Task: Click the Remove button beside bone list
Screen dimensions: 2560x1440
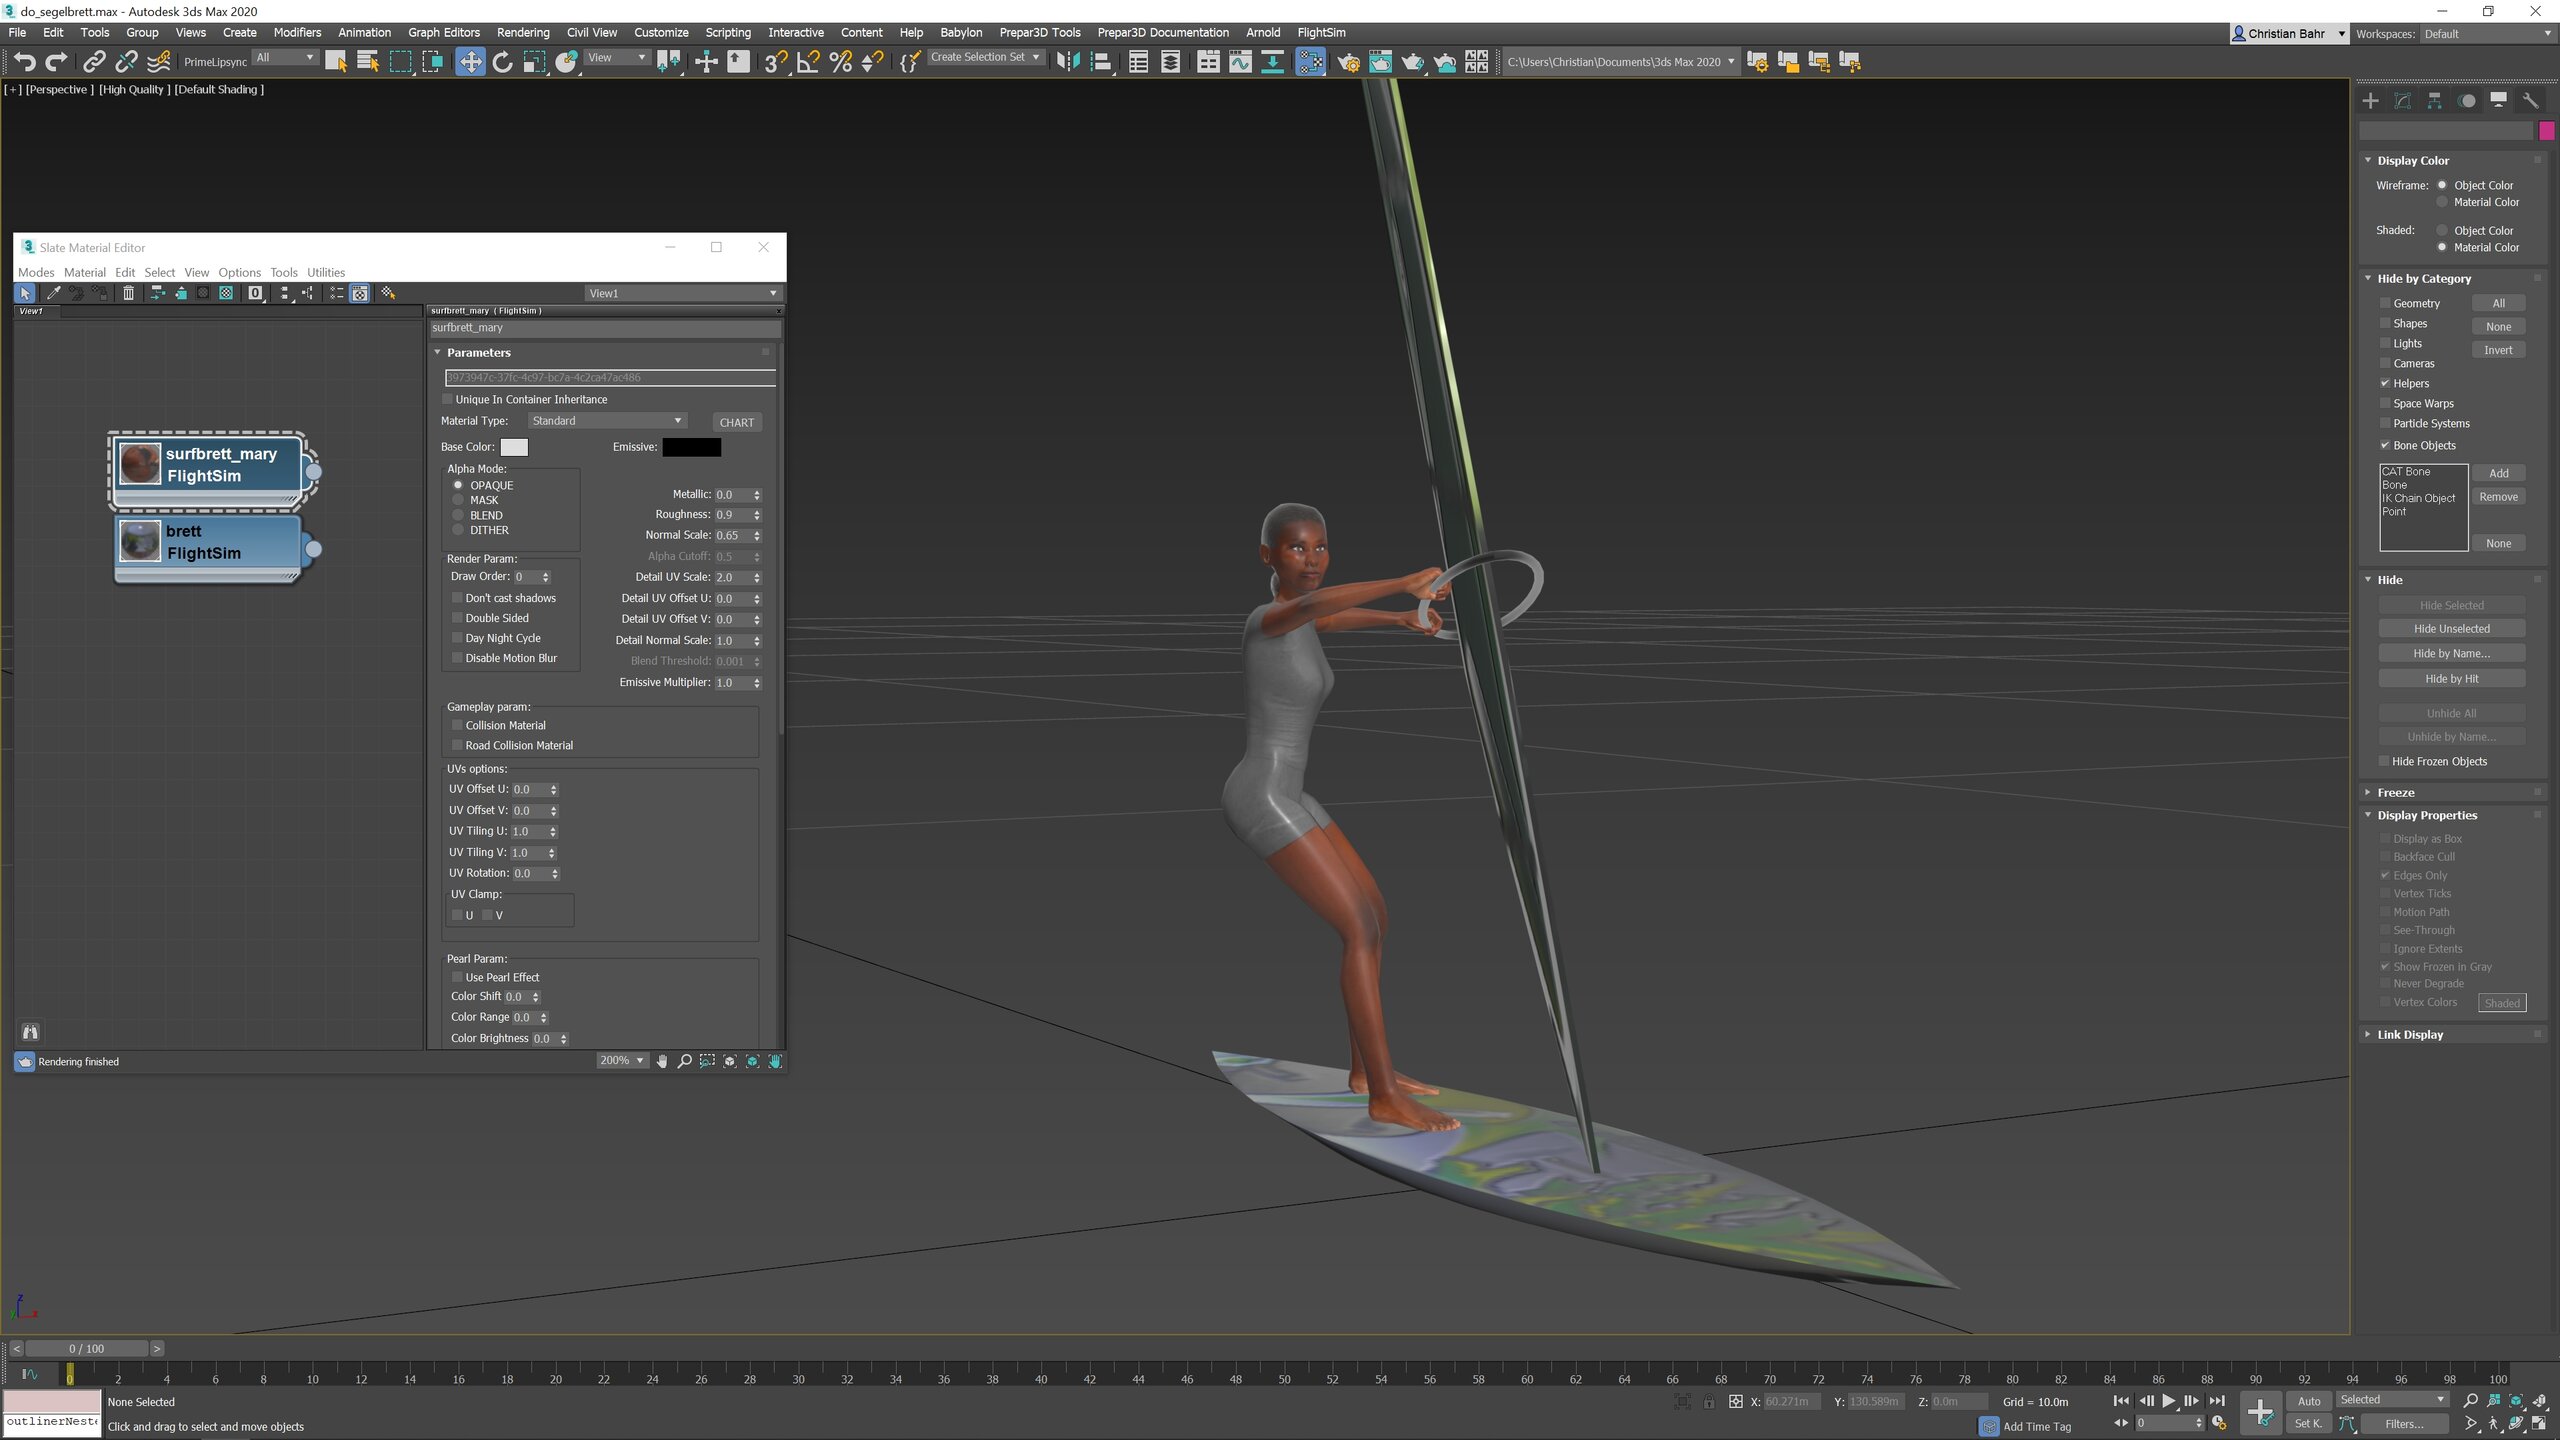Action: (2498, 497)
